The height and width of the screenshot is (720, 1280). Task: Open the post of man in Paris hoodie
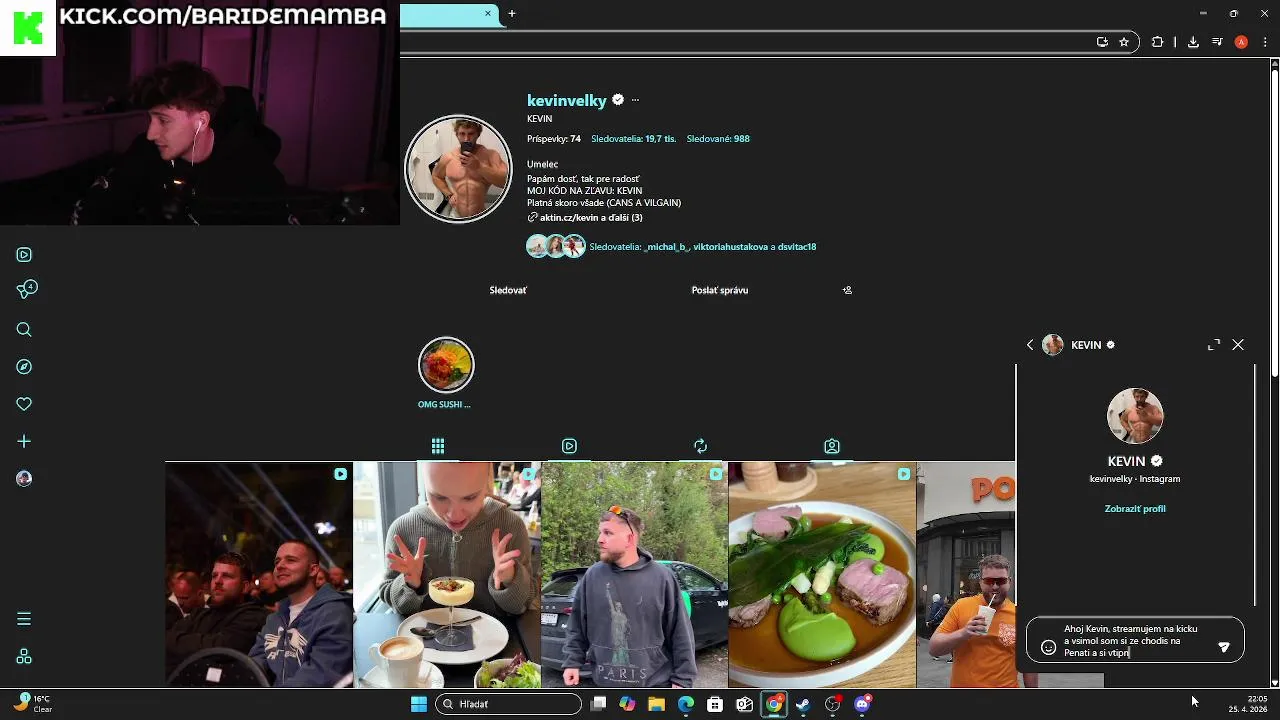tap(634, 575)
